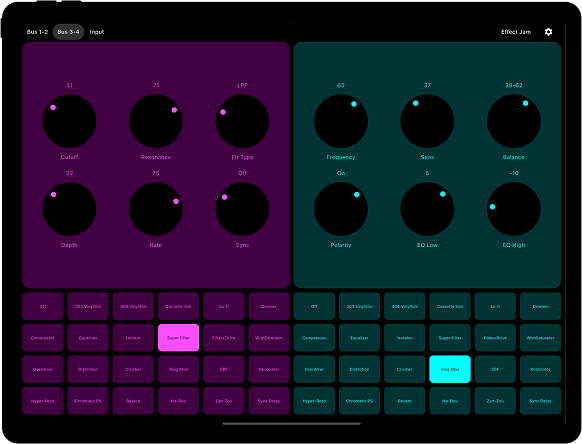Choose Resonator in the cyan grid
Screen dimensions: 582x444
click(x=541, y=369)
